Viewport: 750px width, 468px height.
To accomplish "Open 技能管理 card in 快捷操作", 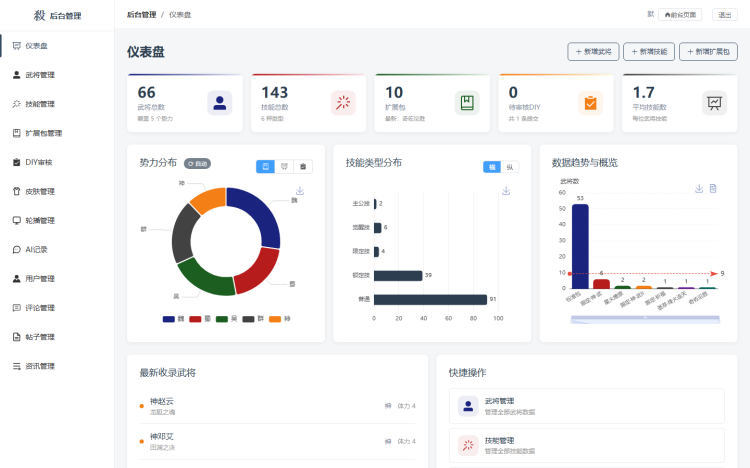I will 587,445.
